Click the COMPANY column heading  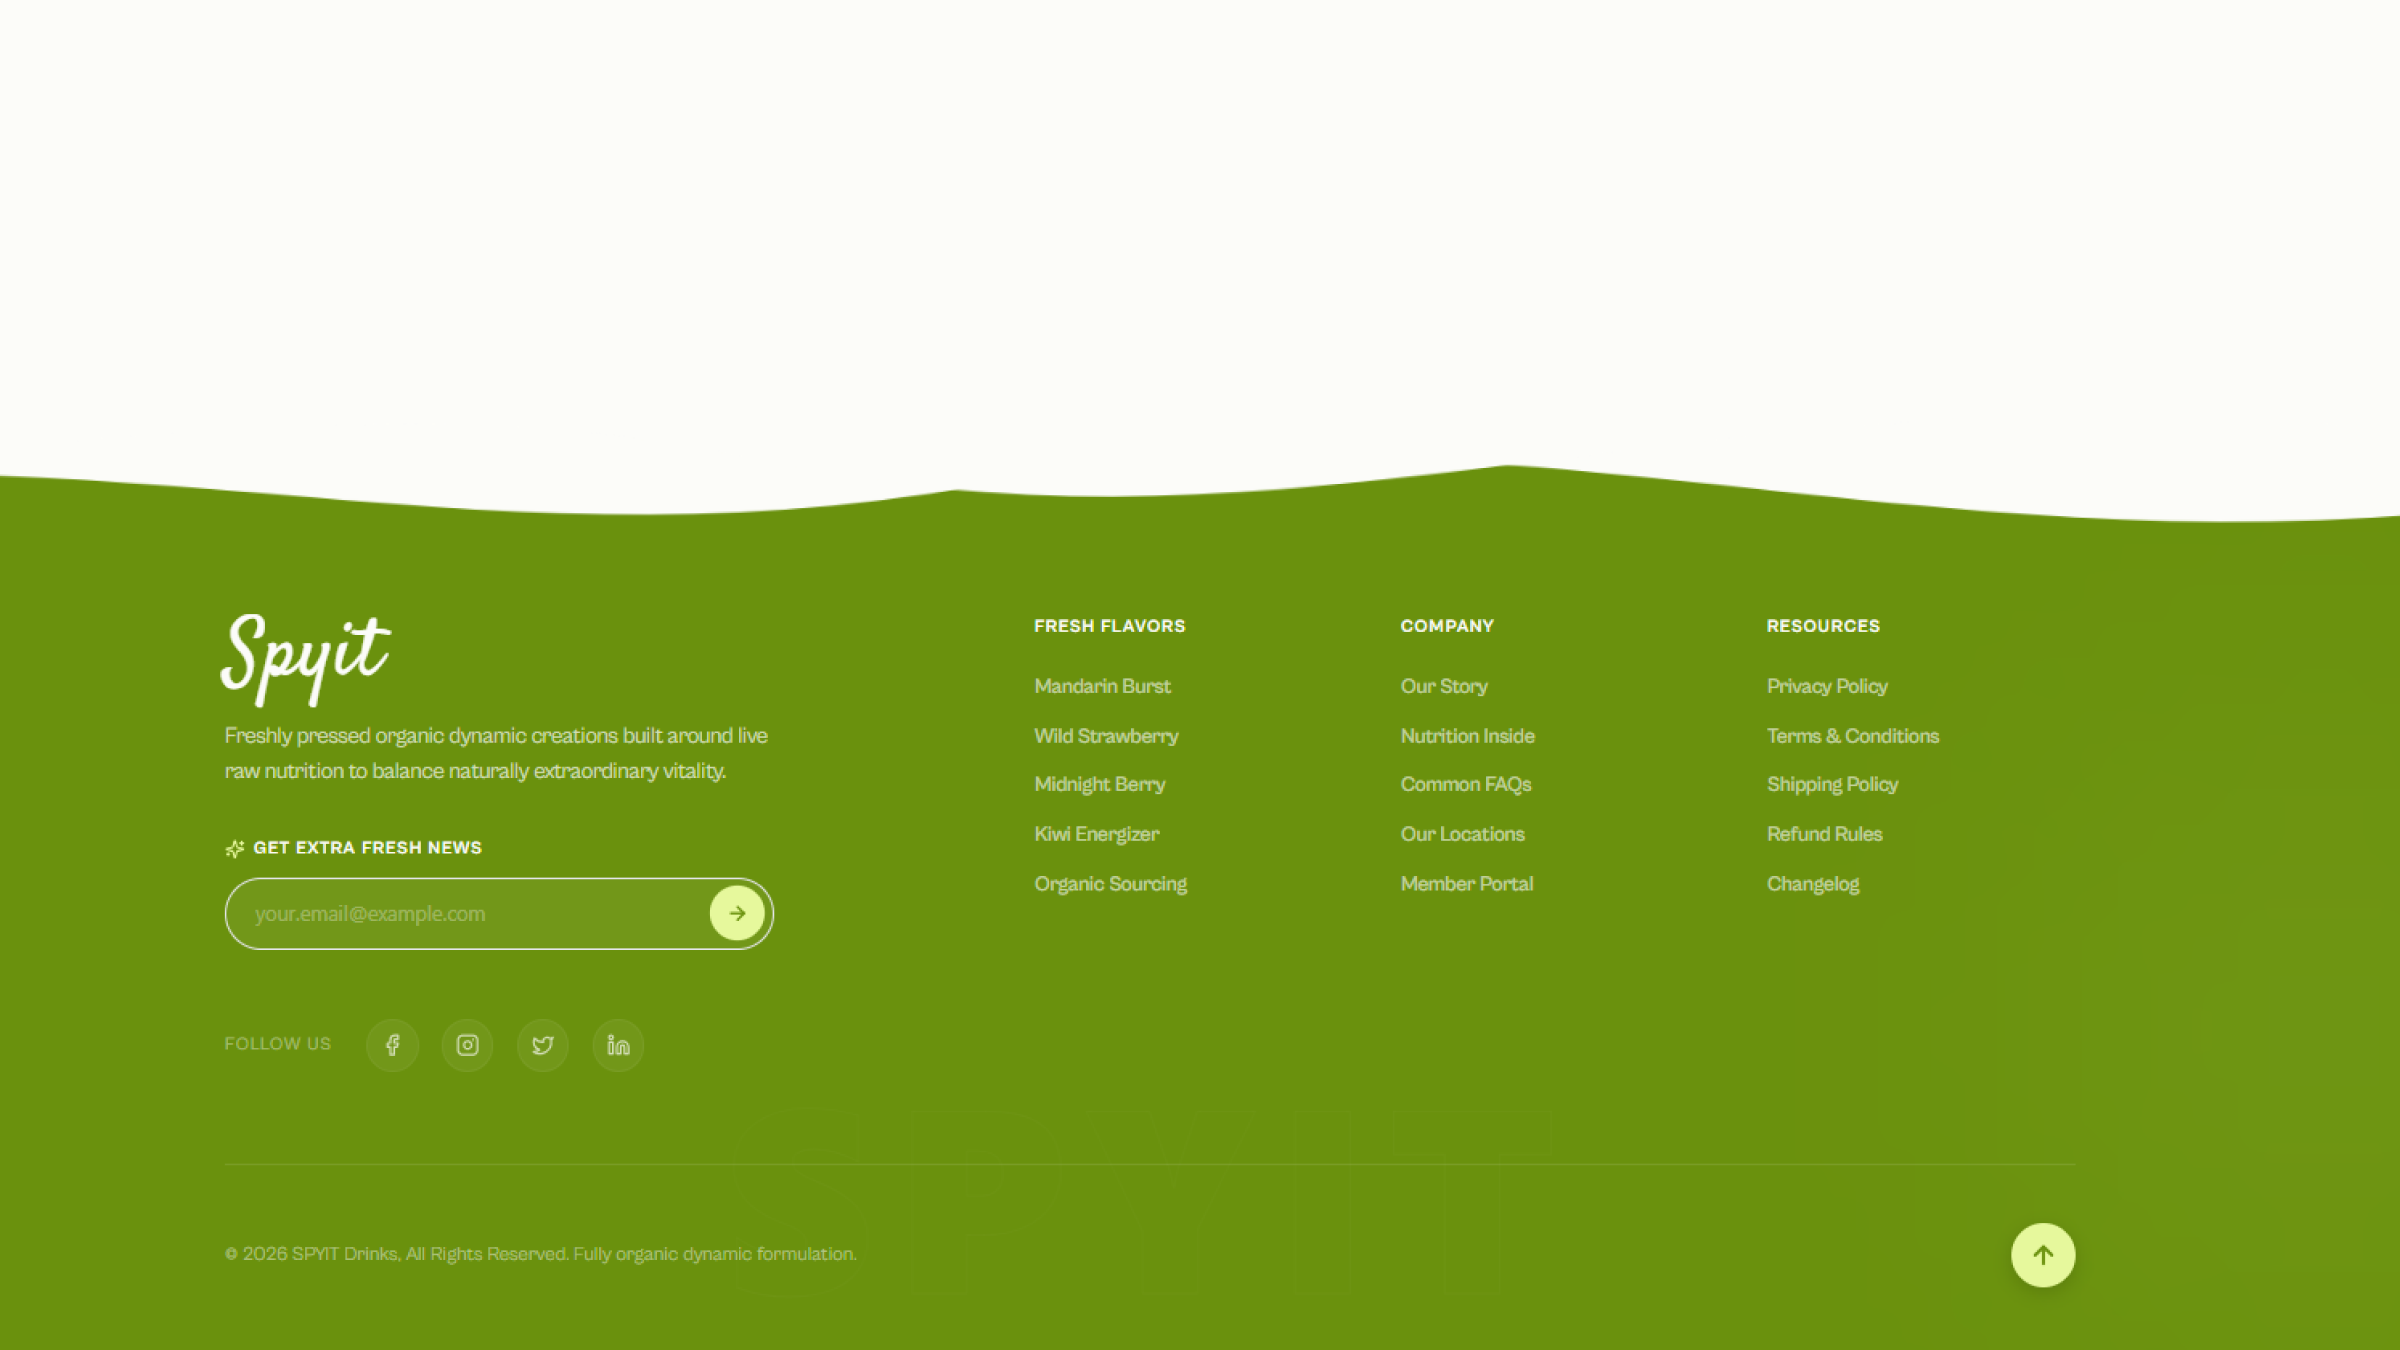click(1447, 626)
